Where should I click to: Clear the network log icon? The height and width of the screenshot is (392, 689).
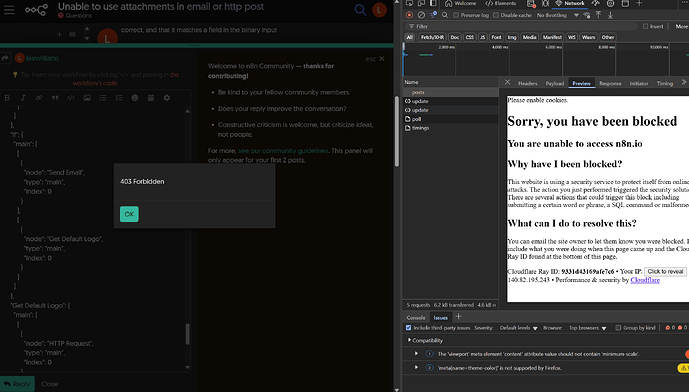[421, 15]
